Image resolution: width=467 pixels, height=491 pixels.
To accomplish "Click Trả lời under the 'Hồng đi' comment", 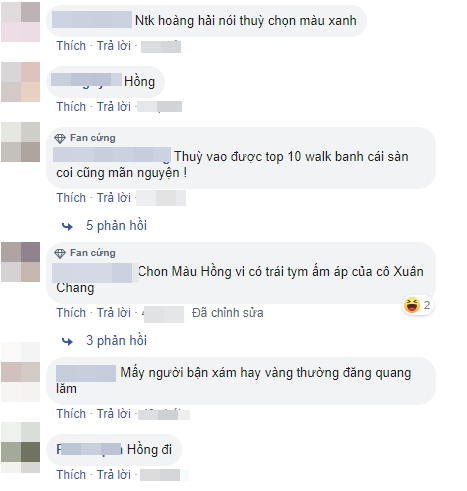I will click(x=114, y=475).
